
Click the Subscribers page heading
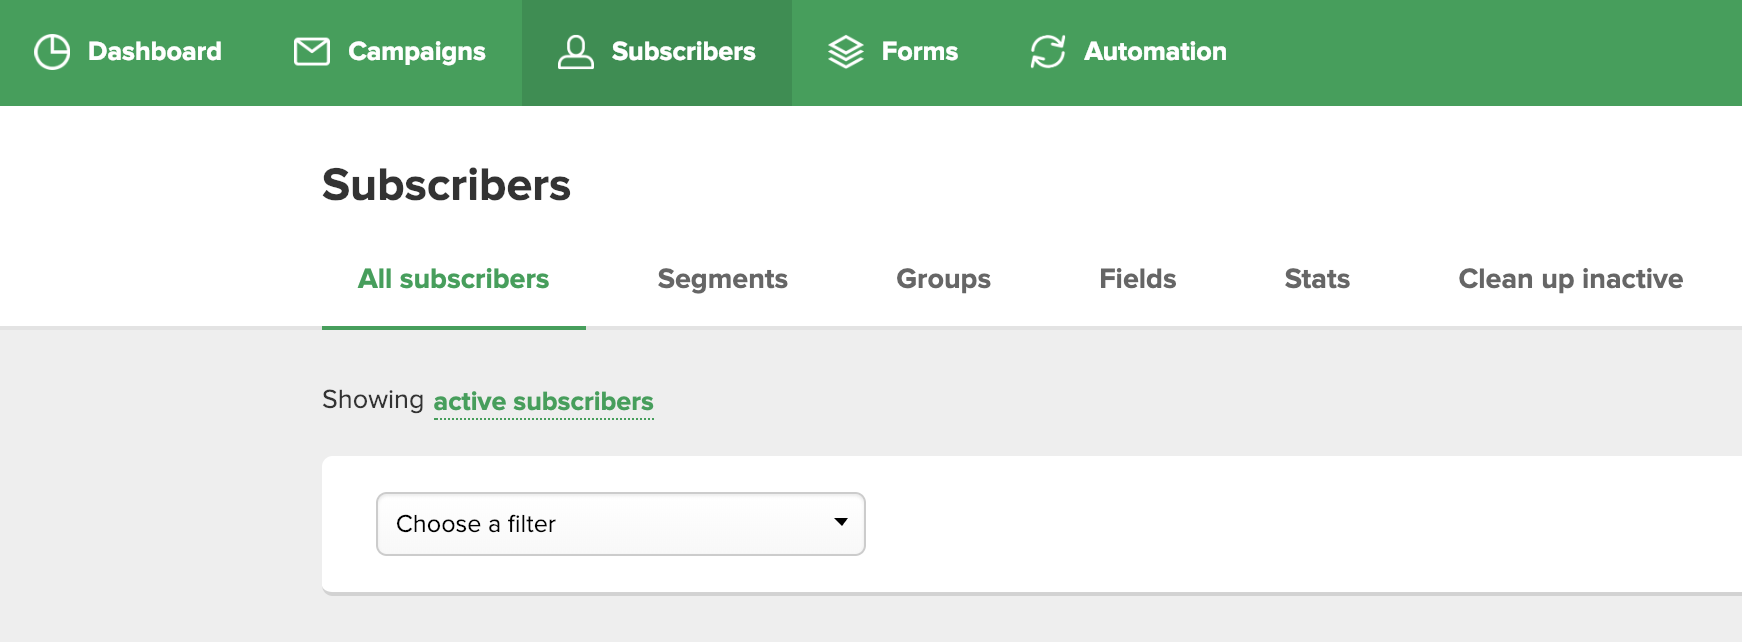(446, 185)
